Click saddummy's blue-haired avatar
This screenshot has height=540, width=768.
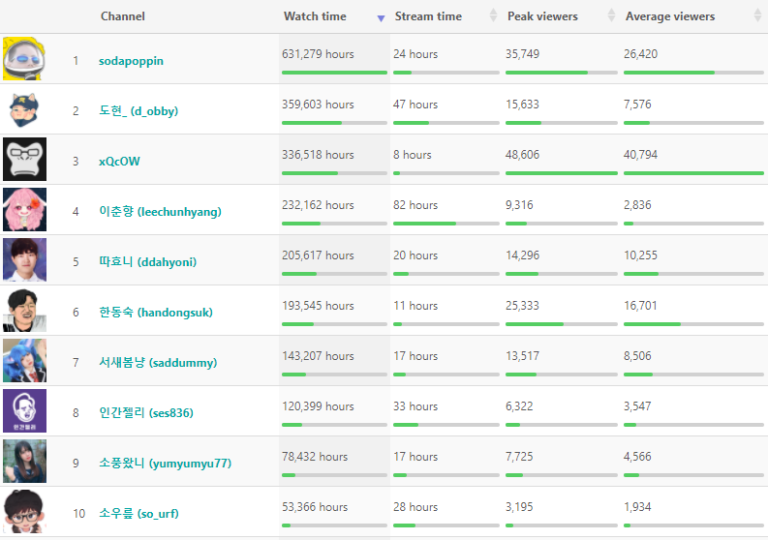coord(23,361)
